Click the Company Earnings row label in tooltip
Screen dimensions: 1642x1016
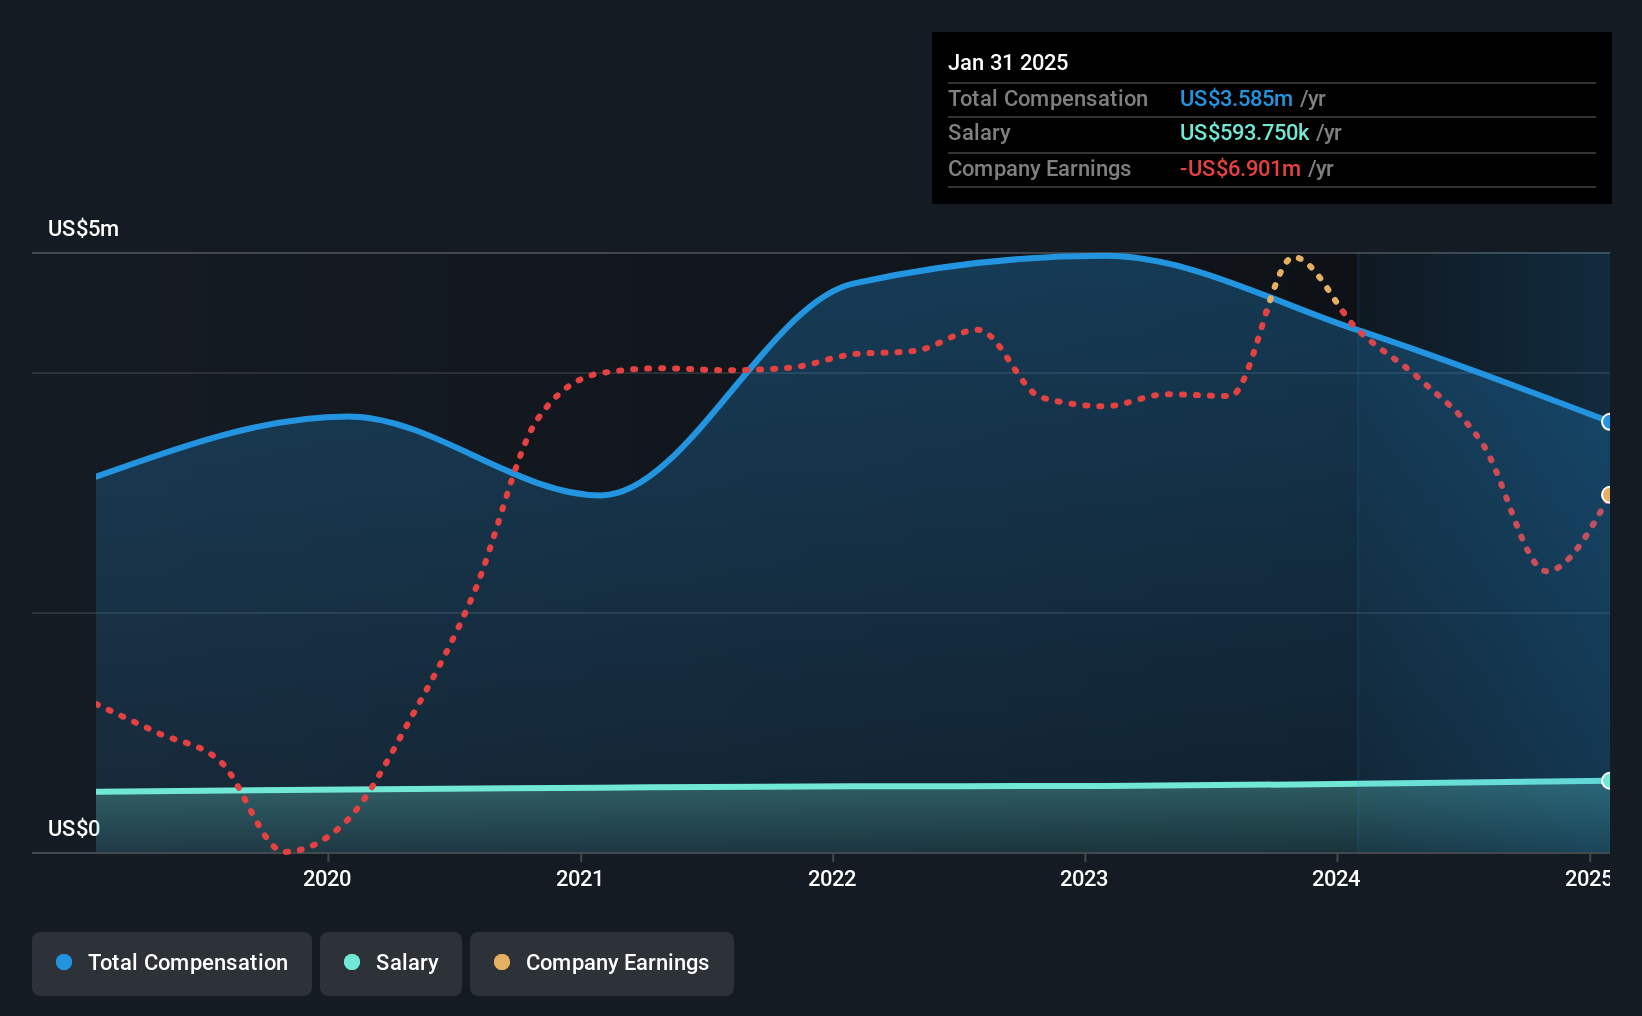point(1039,169)
